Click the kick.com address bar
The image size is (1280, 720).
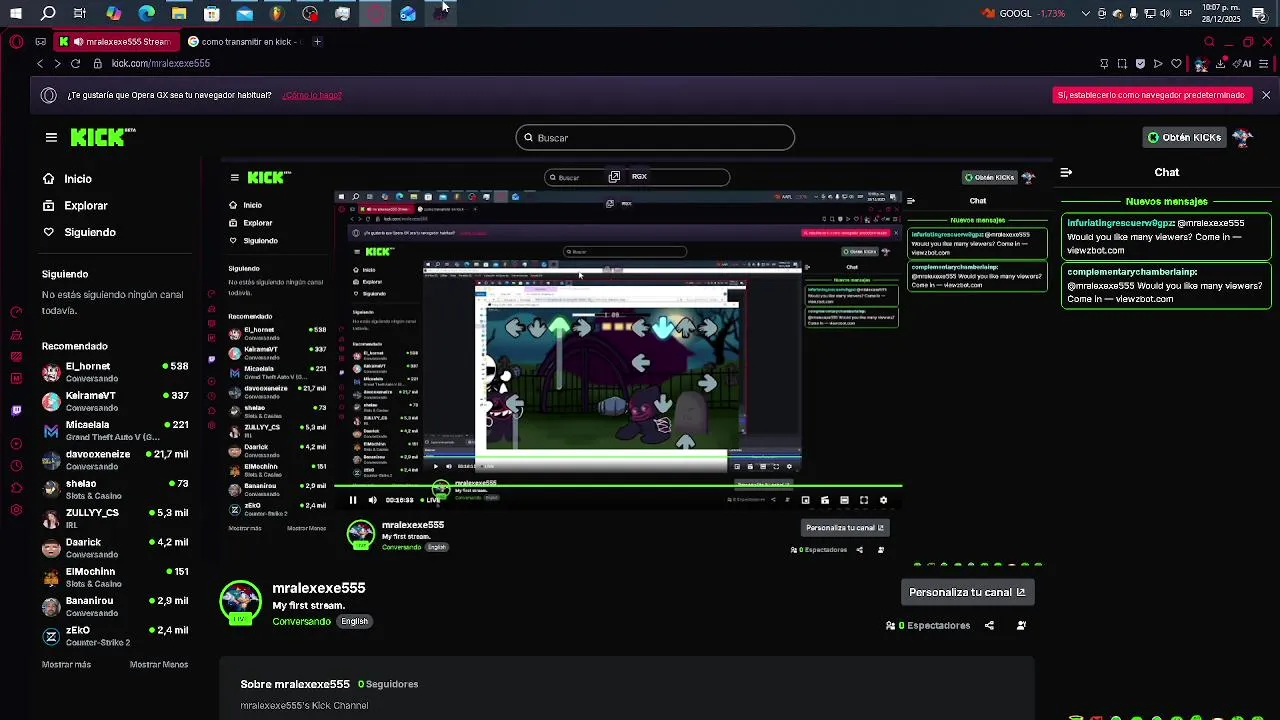pyautogui.click(x=160, y=63)
